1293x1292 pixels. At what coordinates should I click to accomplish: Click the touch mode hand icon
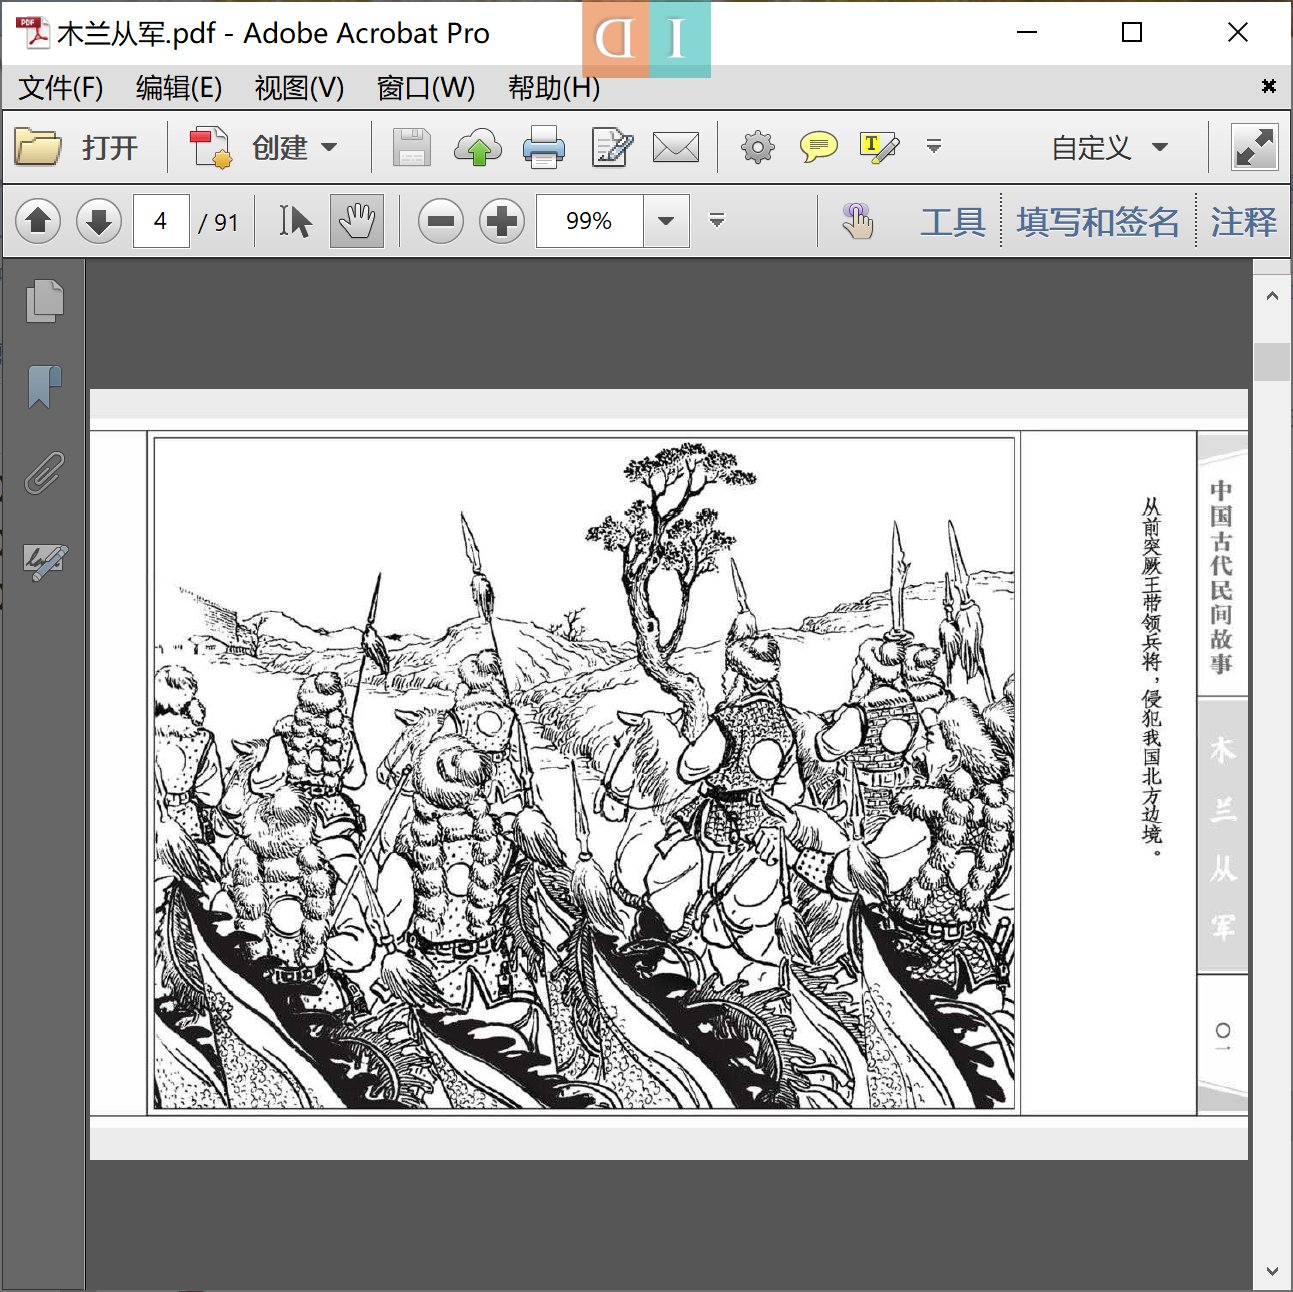[857, 221]
